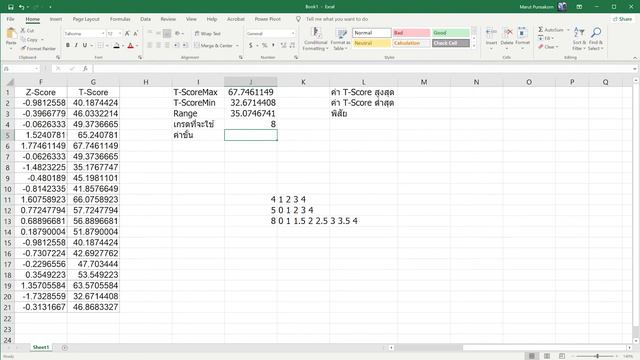Click the Insert Function fx icon
This screenshot has height=360, width=640.
point(85,69)
